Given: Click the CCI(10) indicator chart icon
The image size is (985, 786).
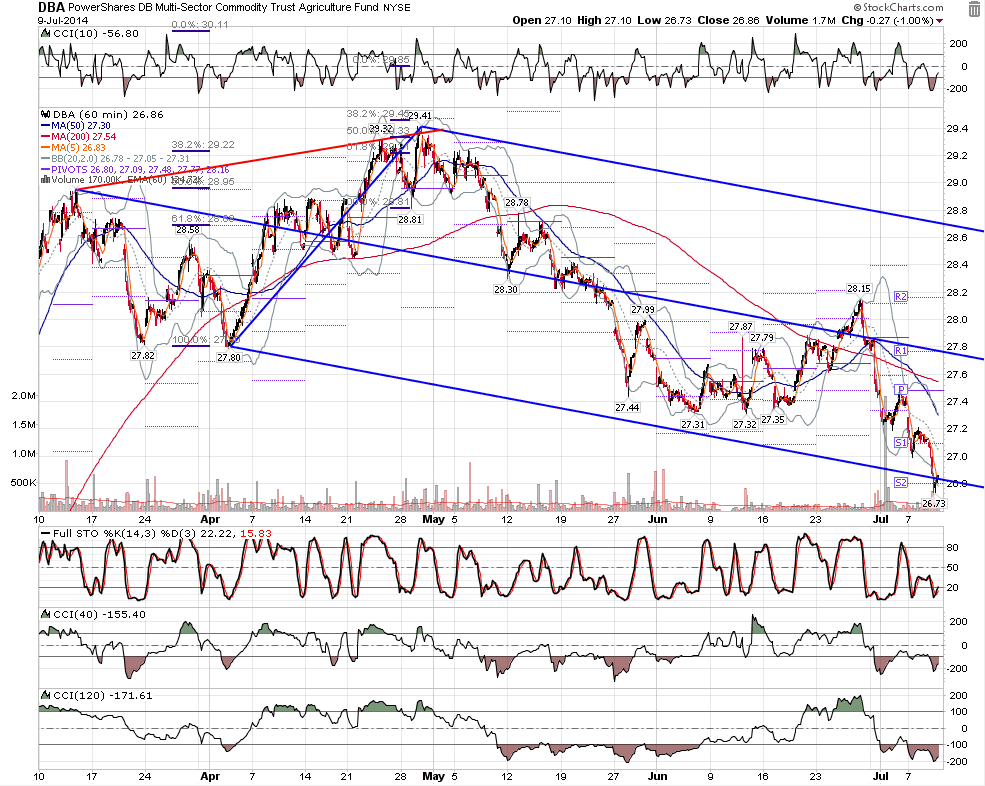Looking at the screenshot, I should pyautogui.click(x=45, y=34).
